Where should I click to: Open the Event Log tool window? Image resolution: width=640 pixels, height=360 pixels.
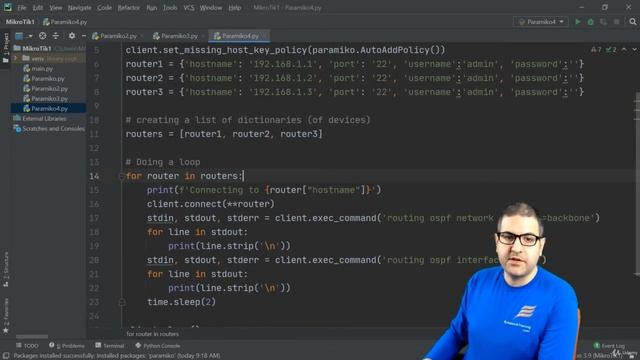[x=609, y=346]
